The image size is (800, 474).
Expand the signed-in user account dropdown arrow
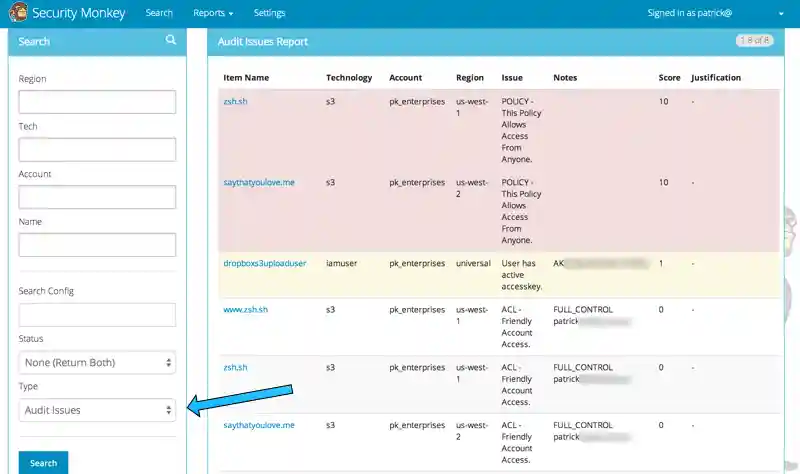(781, 14)
